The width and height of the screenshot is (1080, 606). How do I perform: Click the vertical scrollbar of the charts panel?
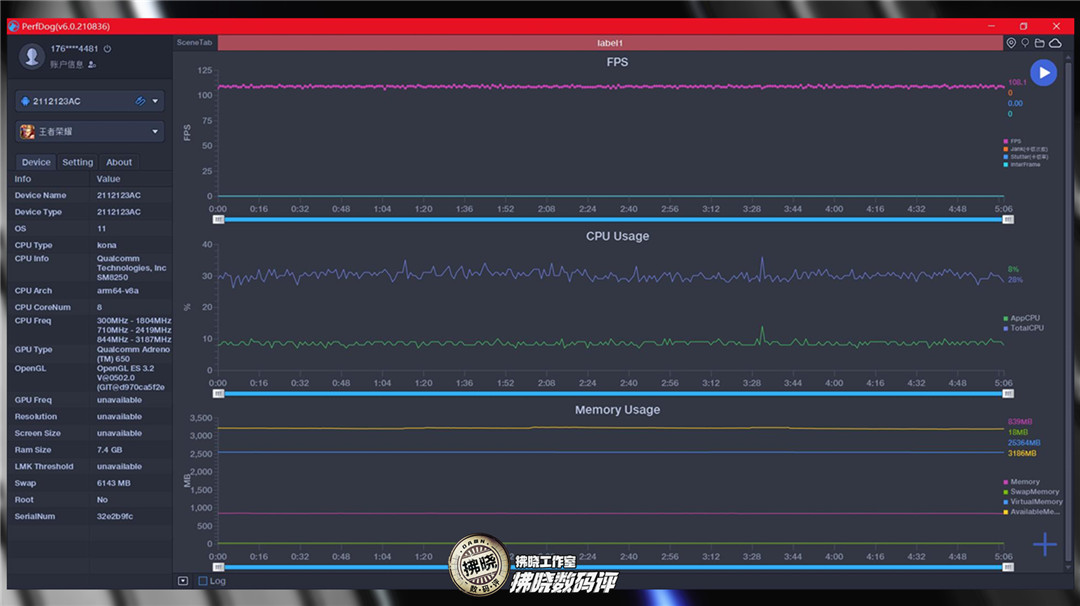coord(1068,310)
